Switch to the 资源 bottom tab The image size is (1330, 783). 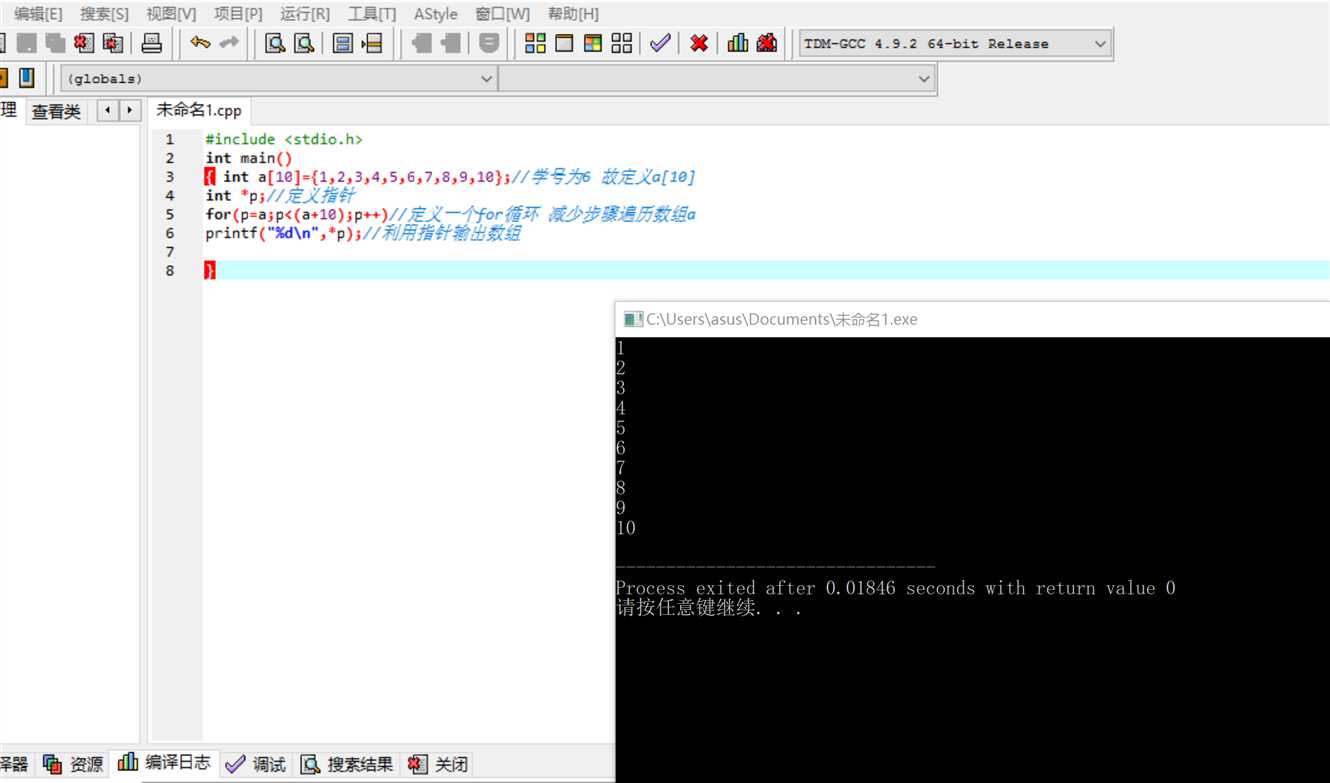(x=74, y=764)
